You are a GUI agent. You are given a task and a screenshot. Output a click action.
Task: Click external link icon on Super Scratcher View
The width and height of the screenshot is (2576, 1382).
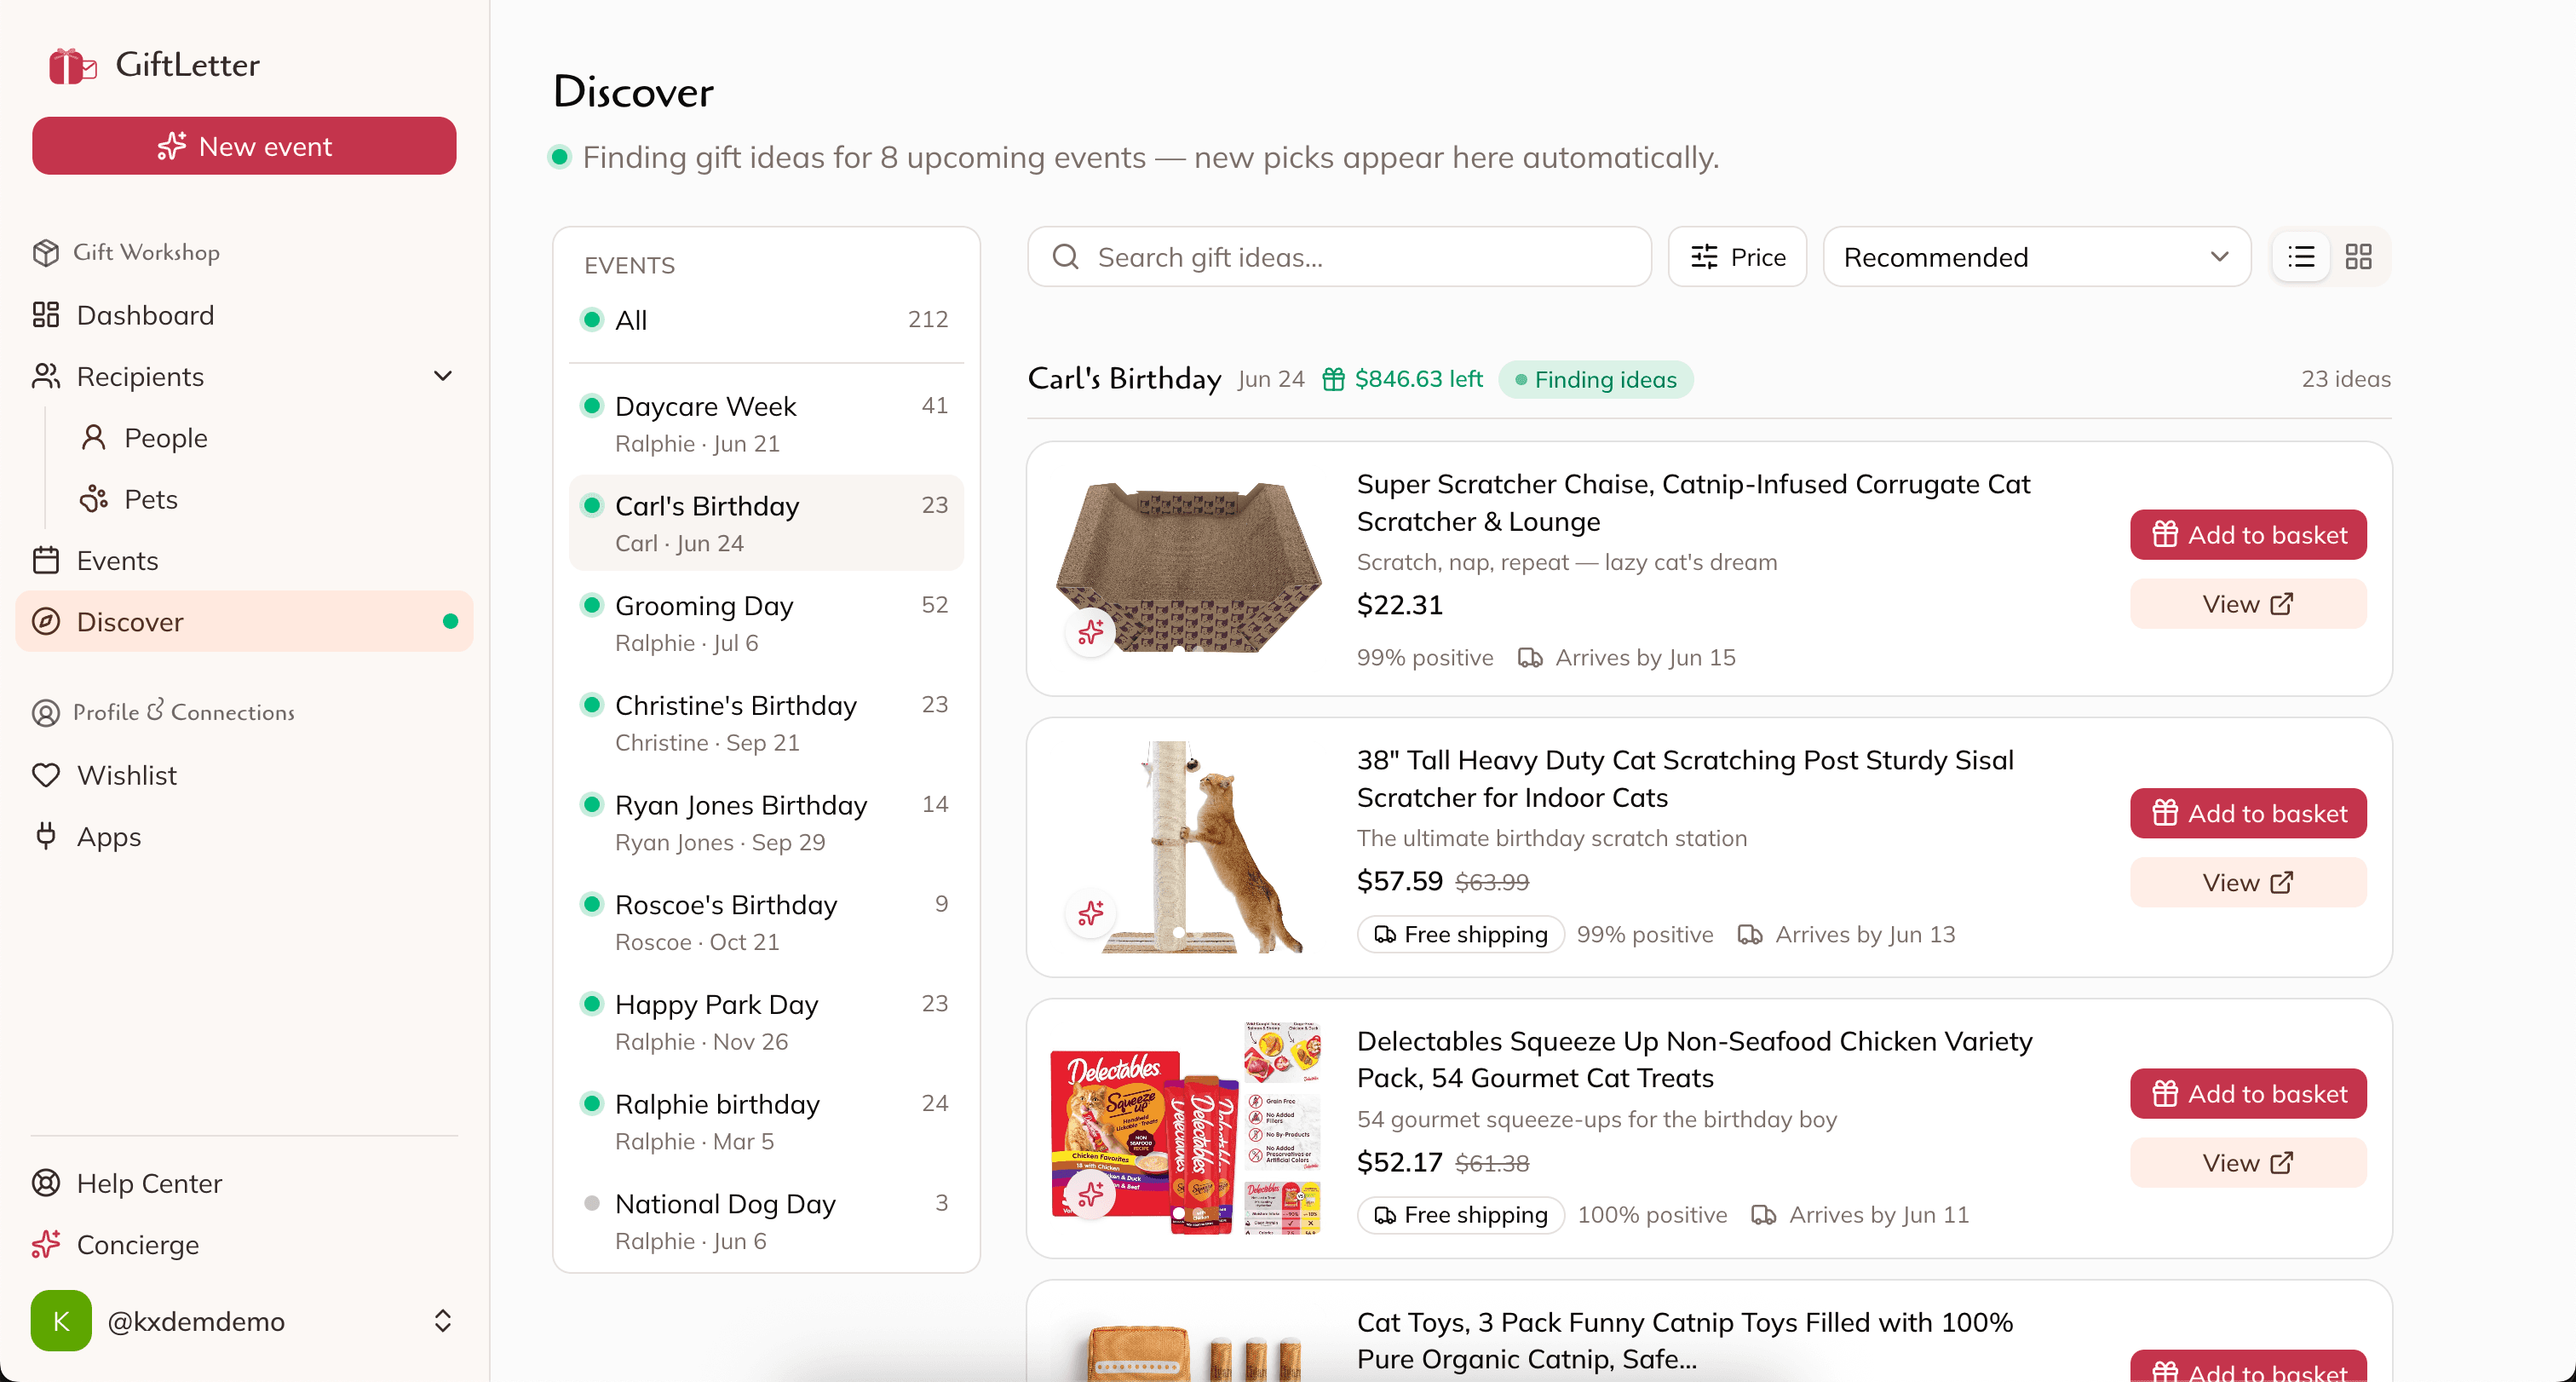point(2282,604)
